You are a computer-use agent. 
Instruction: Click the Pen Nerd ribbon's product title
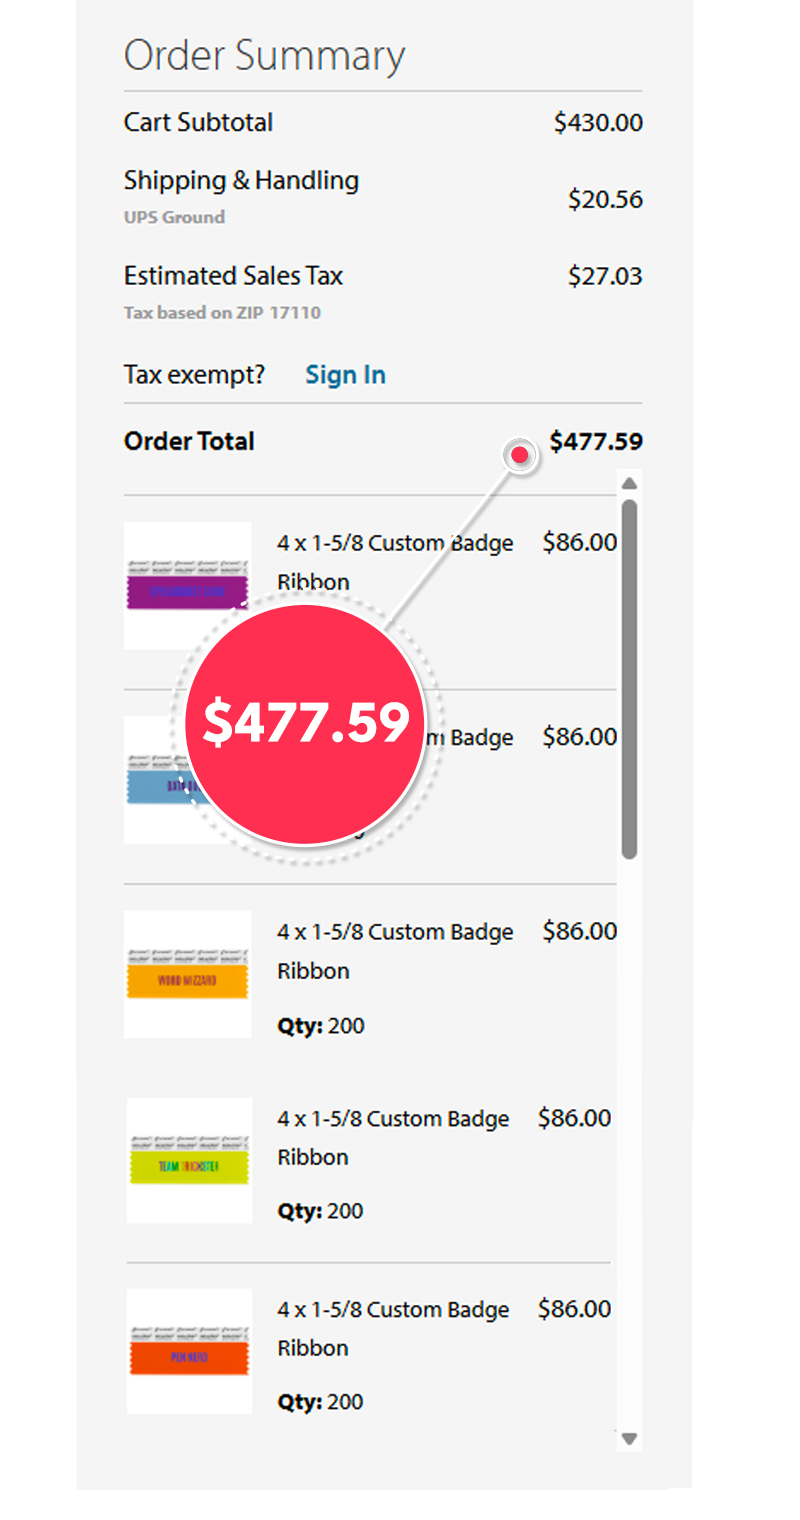click(x=392, y=1328)
